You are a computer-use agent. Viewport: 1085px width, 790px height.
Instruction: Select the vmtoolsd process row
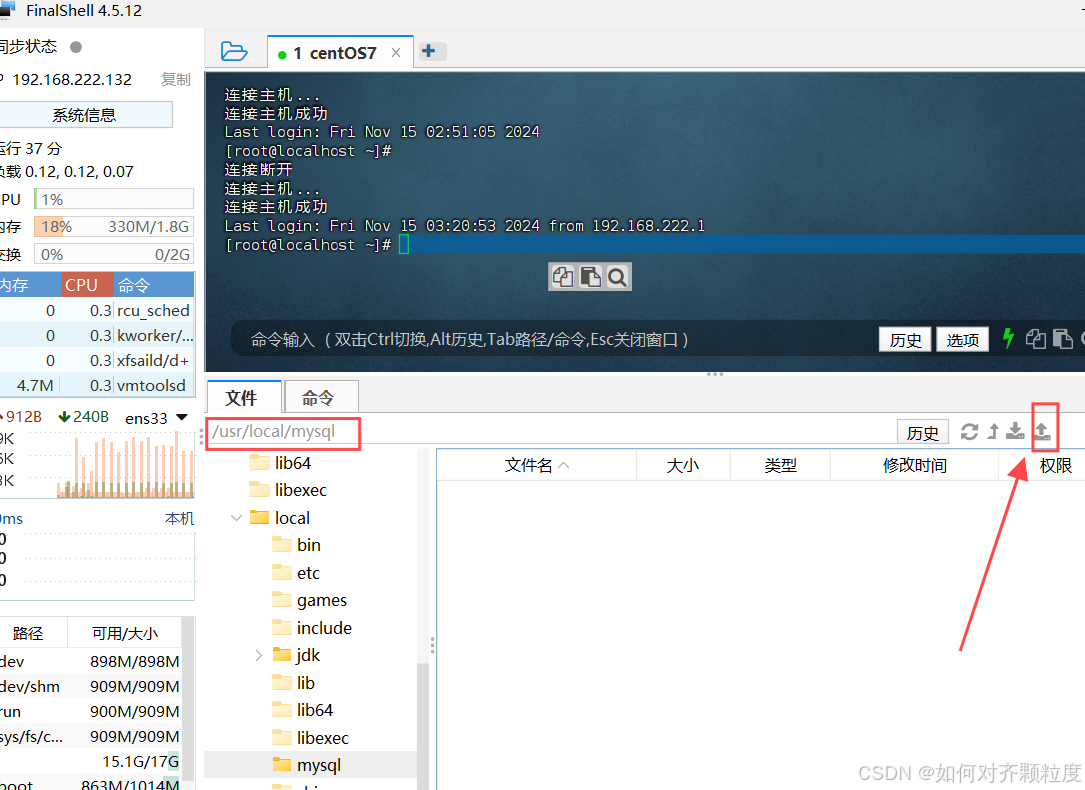click(x=97, y=385)
